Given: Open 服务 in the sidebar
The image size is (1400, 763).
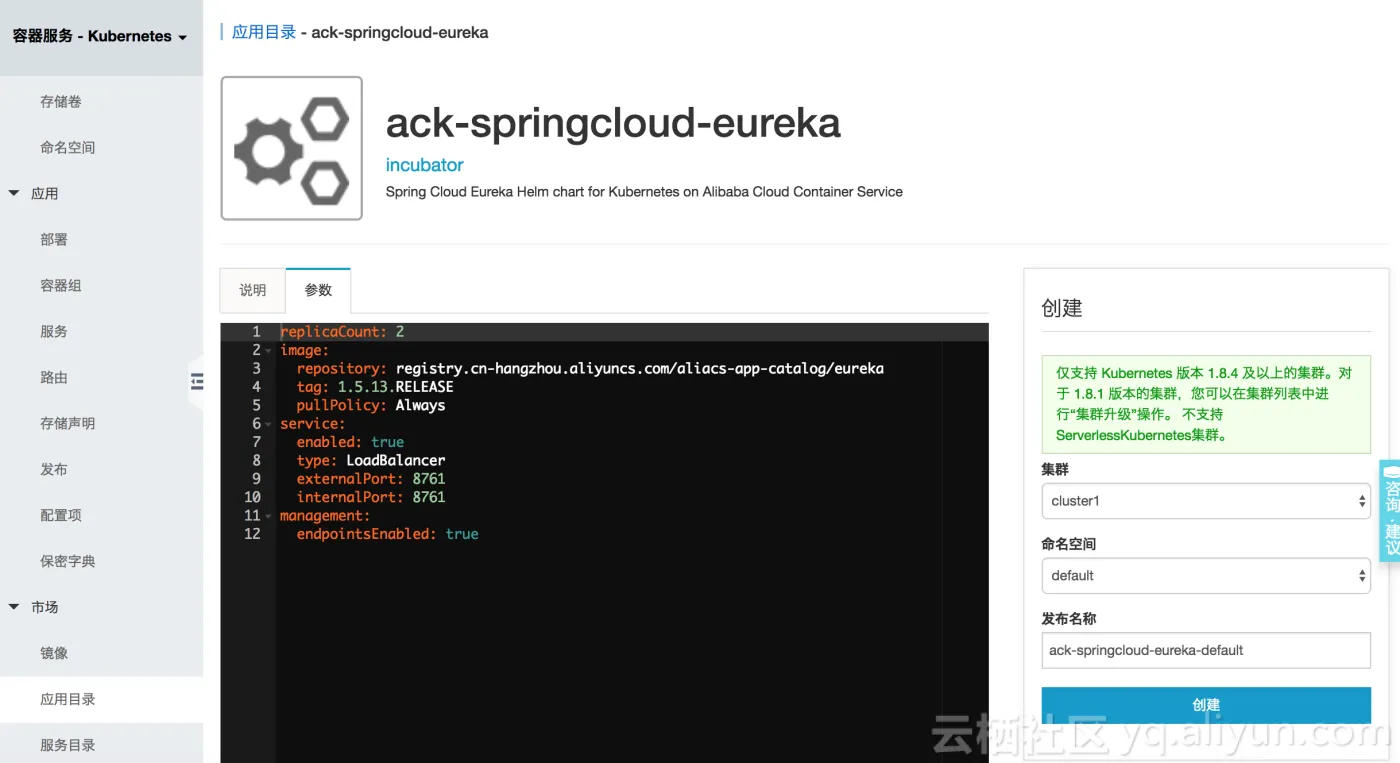Looking at the screenshot, I should (x=54, y=331).
